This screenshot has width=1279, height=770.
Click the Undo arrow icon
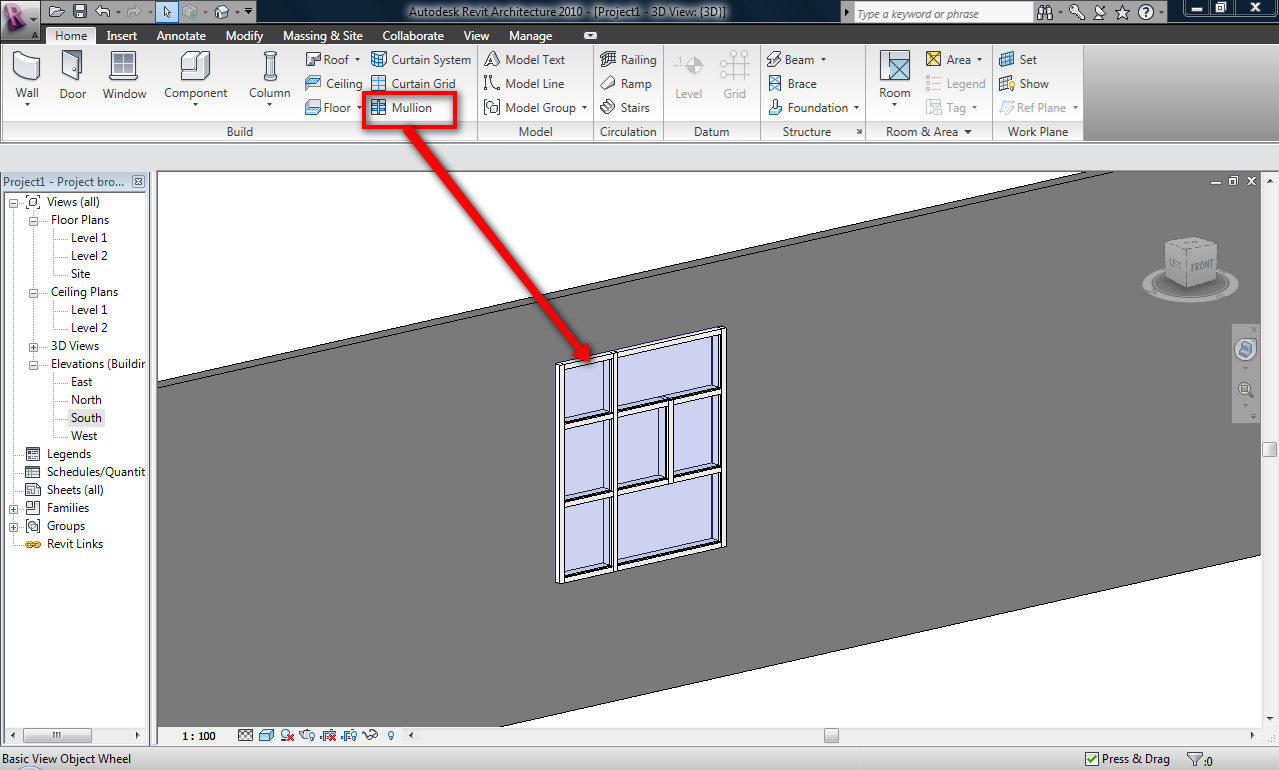coord(101,12)
